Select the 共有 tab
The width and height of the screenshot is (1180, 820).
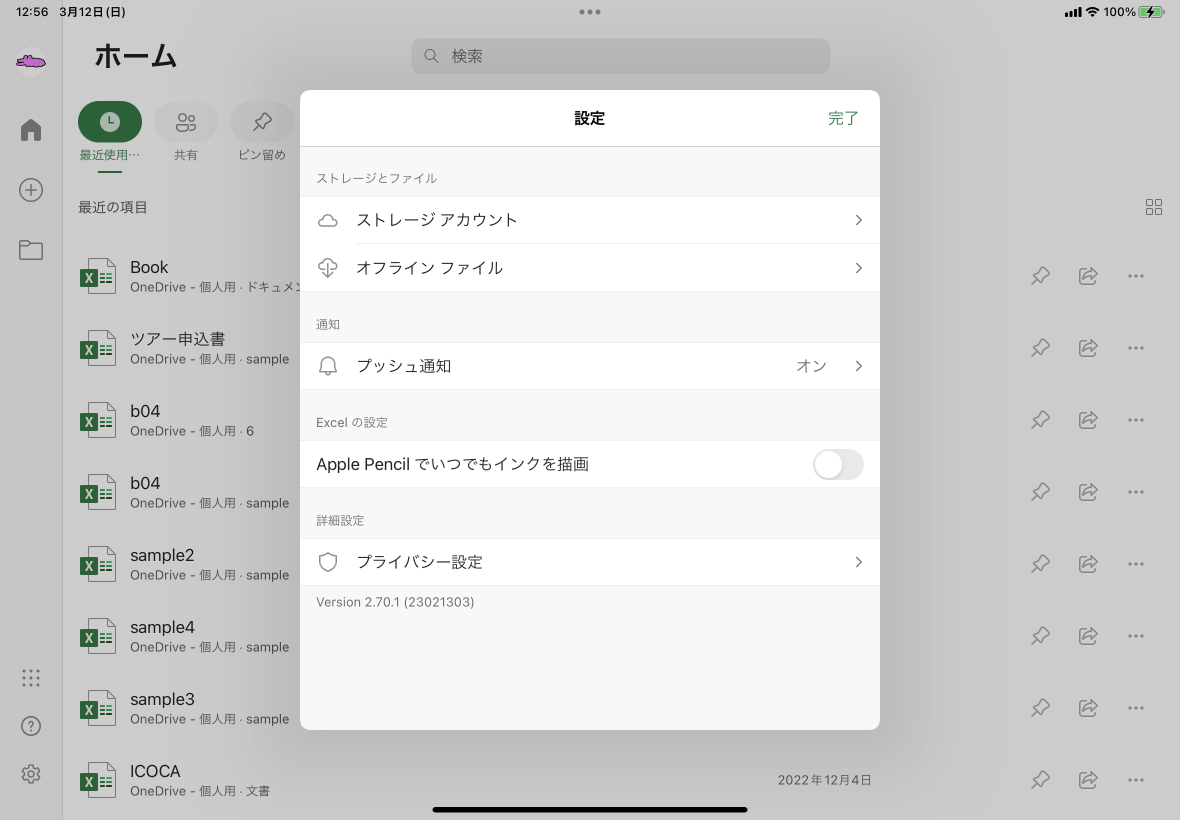click(x=186, y=132)
